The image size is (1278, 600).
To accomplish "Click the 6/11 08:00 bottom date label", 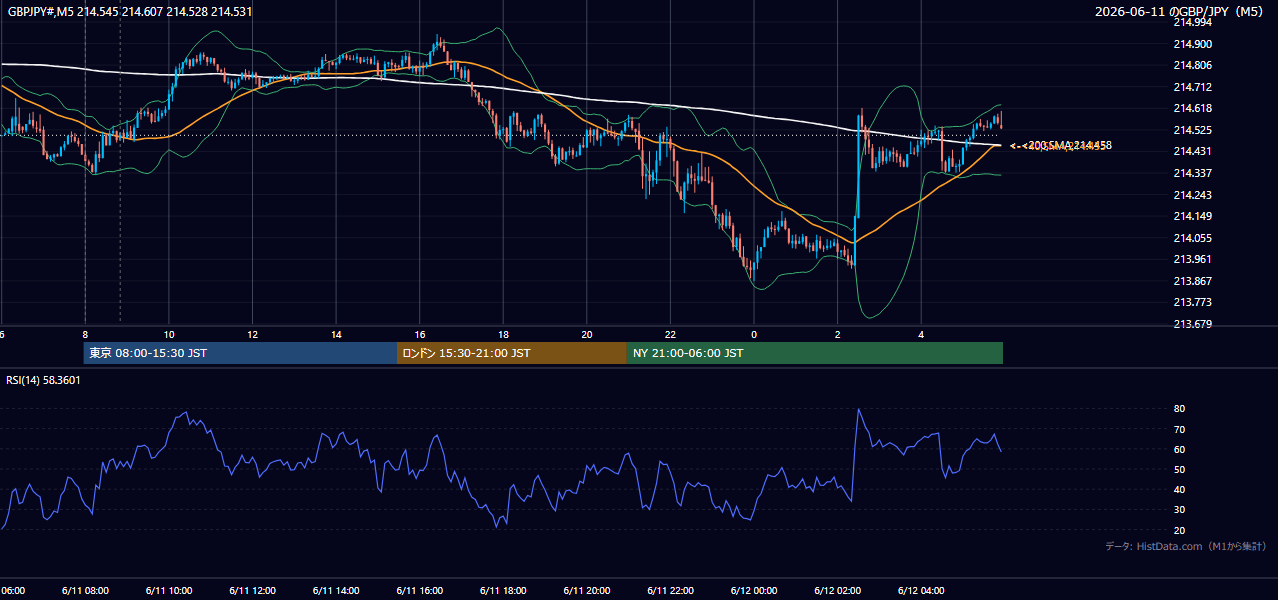I will (85, 591).
